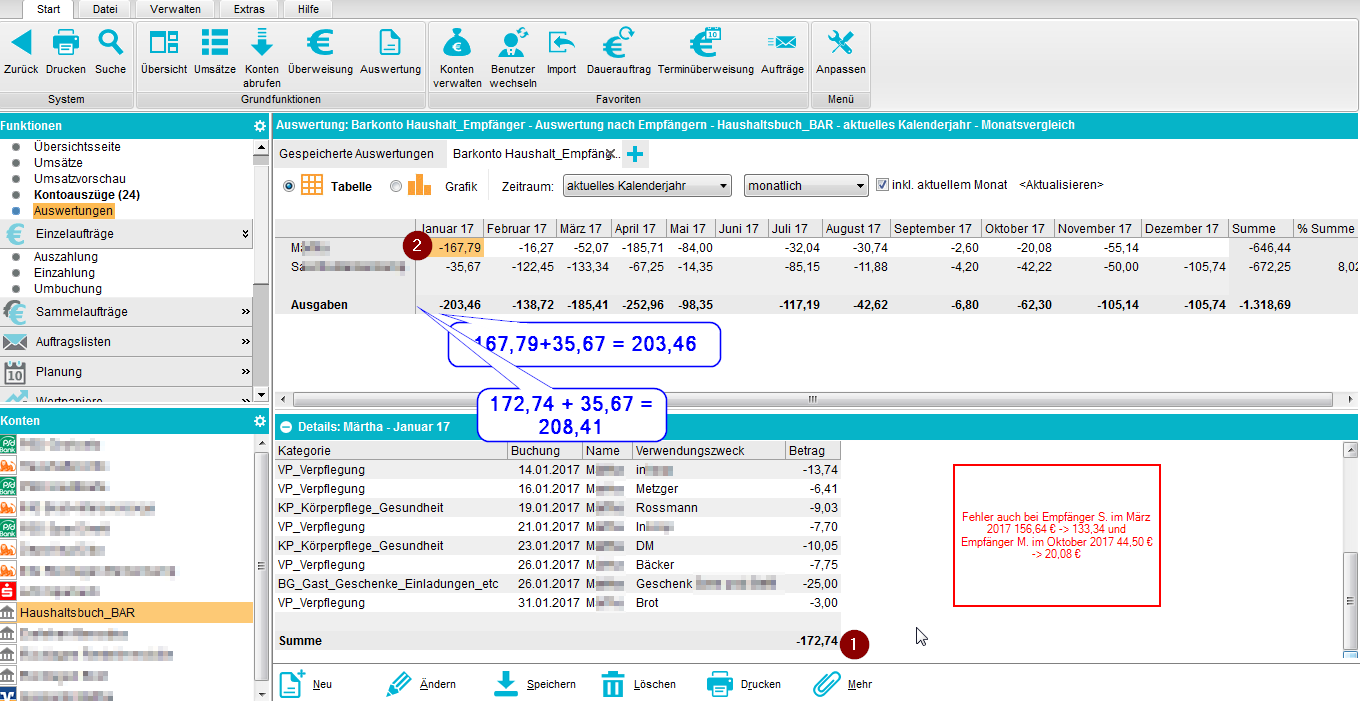Screen dimensions: 1360x701
Task: Select the Tabelle radio button
Action: click(x=289, y=186)
